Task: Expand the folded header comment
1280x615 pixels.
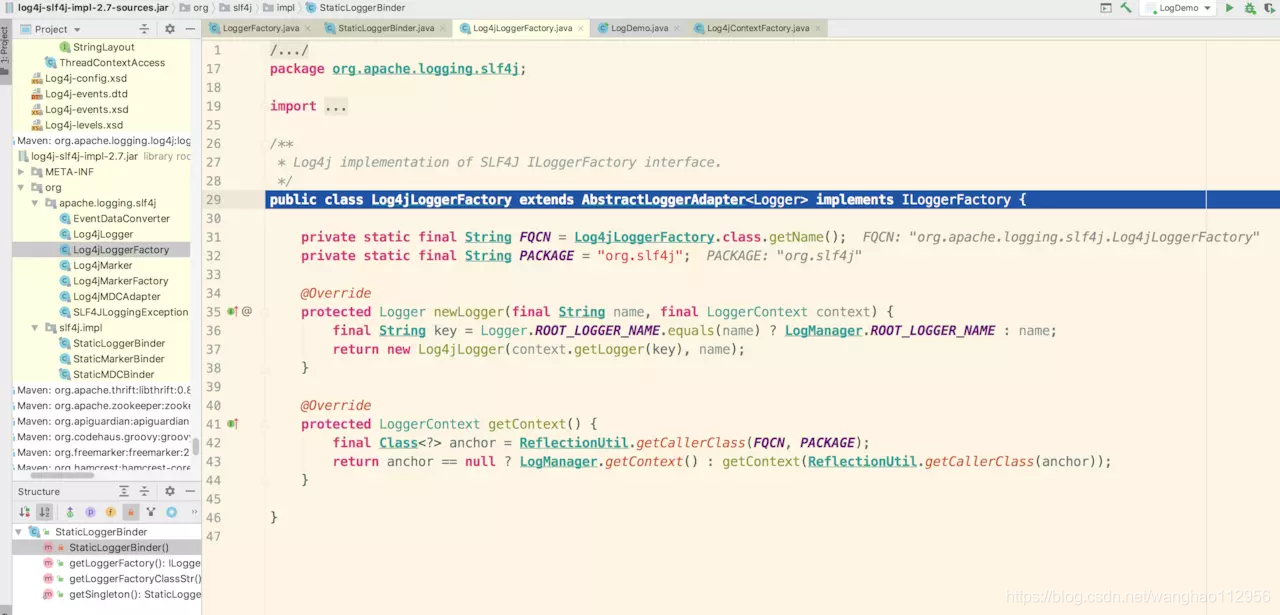Action: 289,51
